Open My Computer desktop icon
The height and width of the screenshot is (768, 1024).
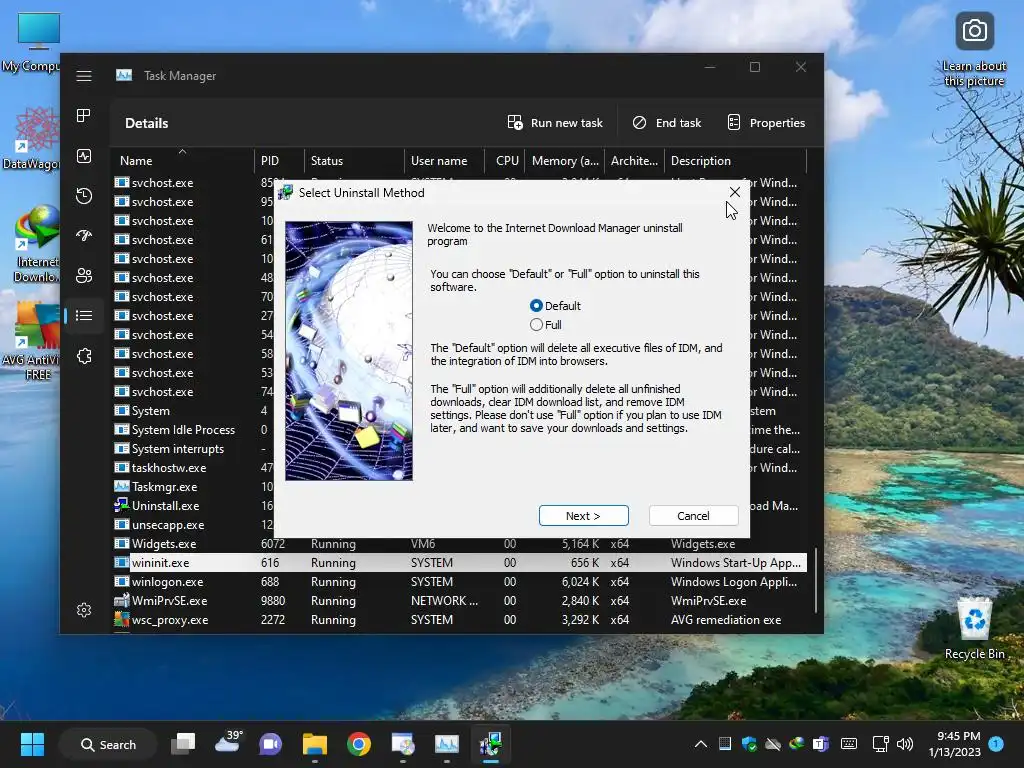coord(31,43)
